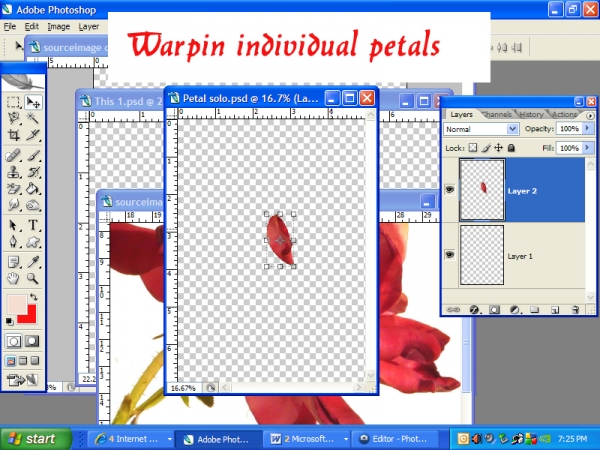Select the Zoom magnifier tool
The image size is (600, 450).
[x=33, y=279]
